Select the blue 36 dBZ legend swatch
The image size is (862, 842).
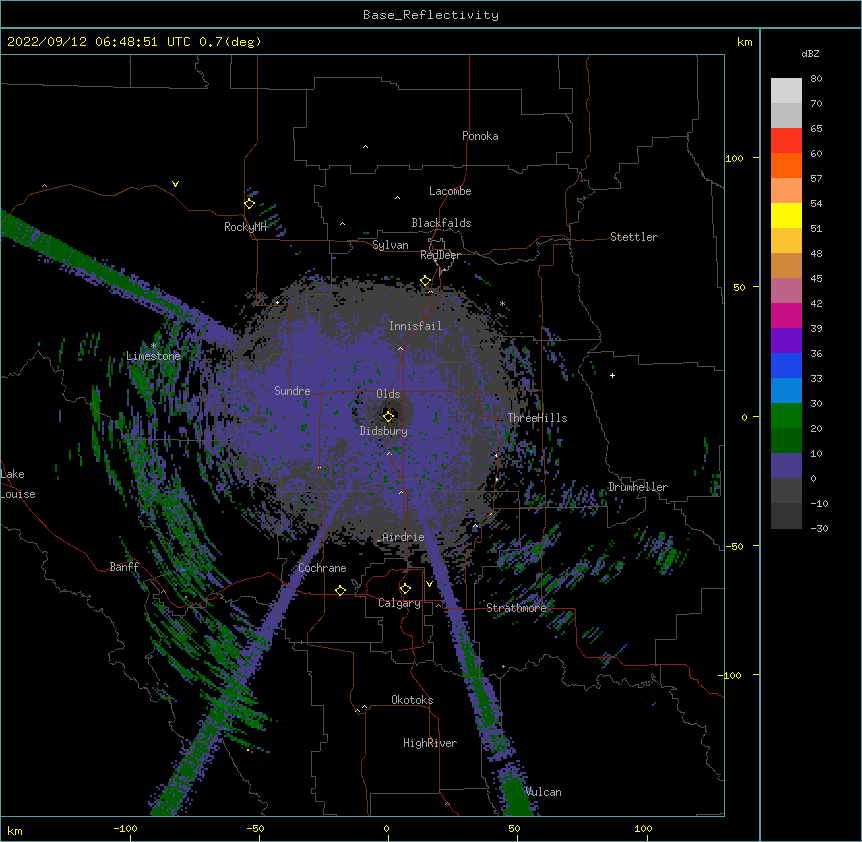coord(786,365)
